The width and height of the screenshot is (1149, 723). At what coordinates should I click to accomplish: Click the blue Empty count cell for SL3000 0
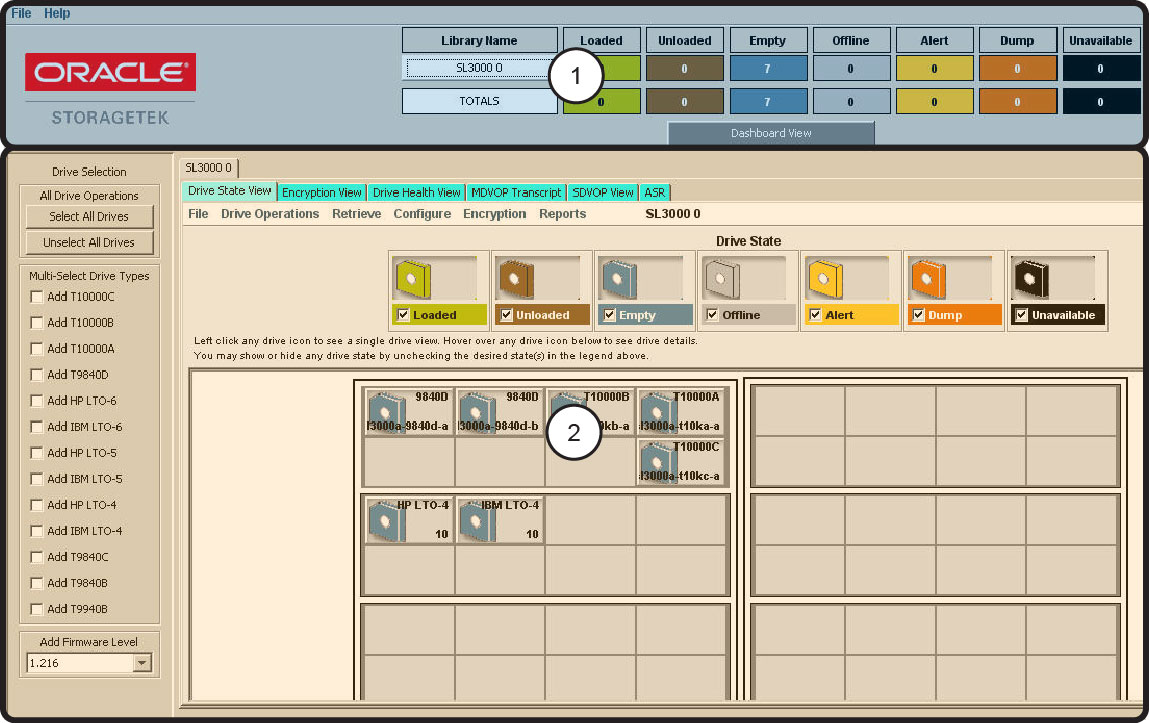768,69
